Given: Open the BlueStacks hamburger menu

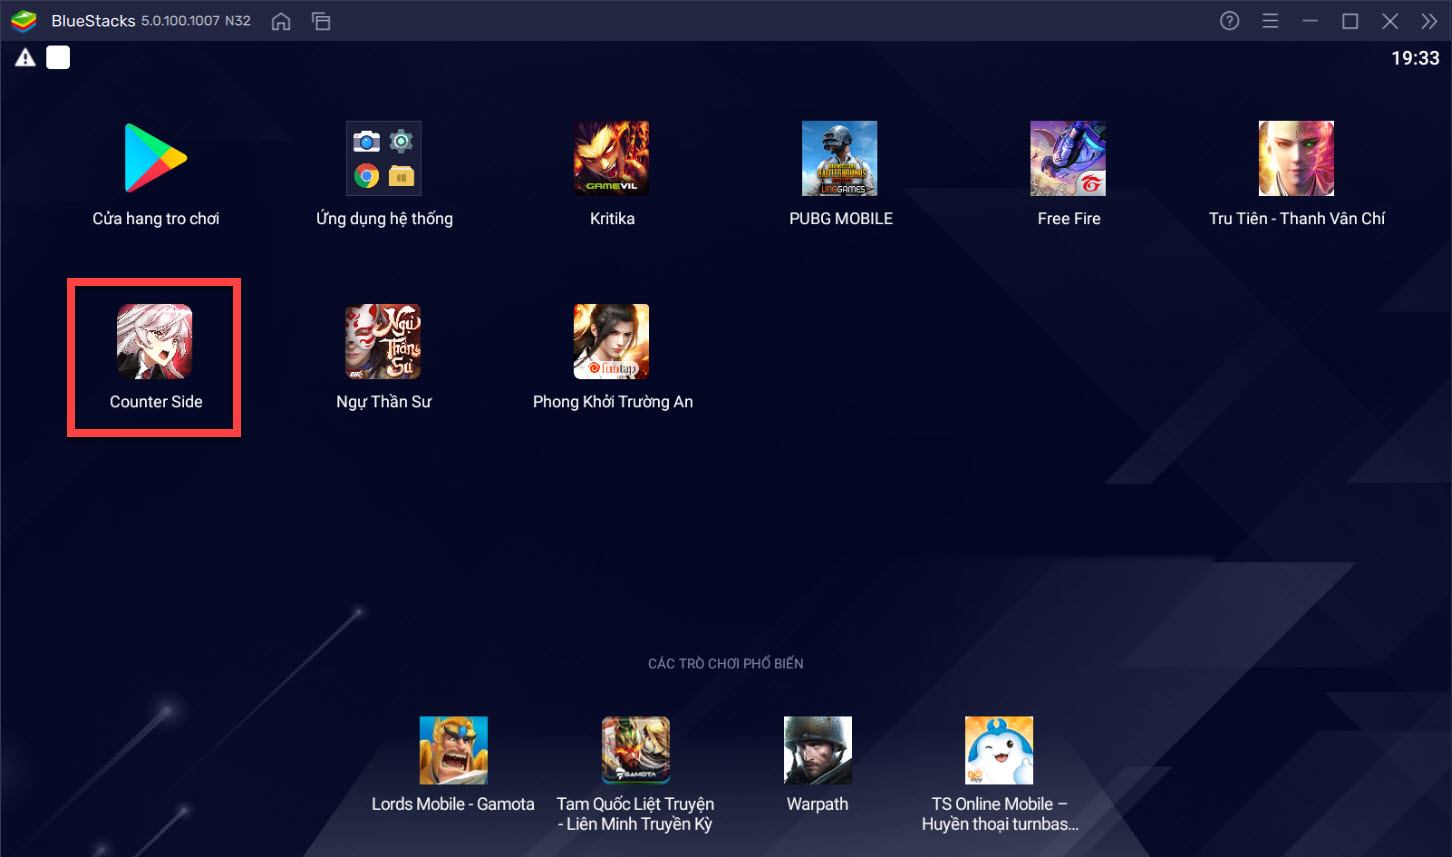Looking at the screenshot, I should 1270,21.
